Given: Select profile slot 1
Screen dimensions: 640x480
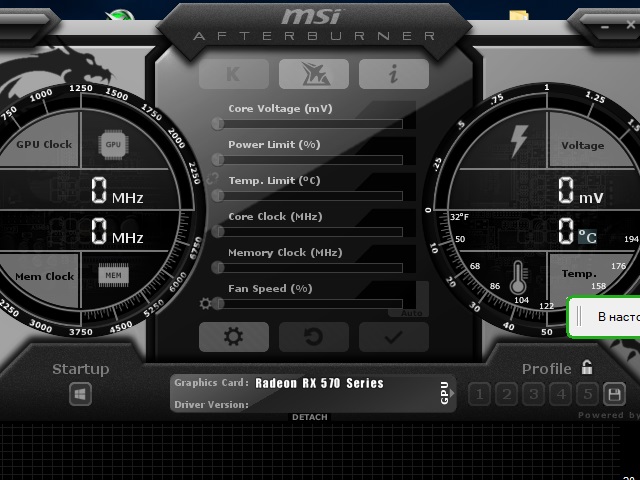Looking at the screenshot, I should point(480,394).
